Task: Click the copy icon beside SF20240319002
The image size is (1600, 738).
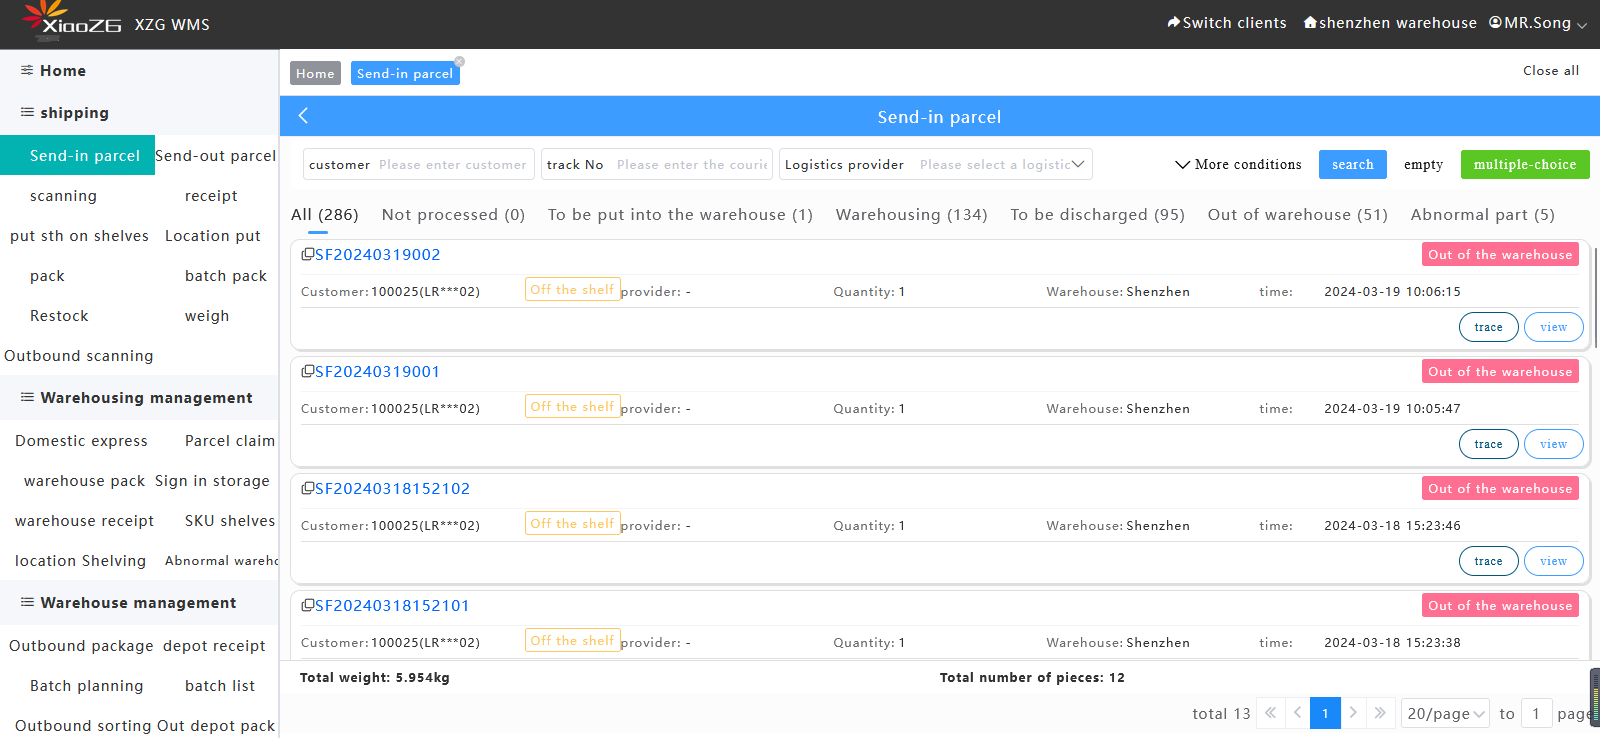Action: 308,255
